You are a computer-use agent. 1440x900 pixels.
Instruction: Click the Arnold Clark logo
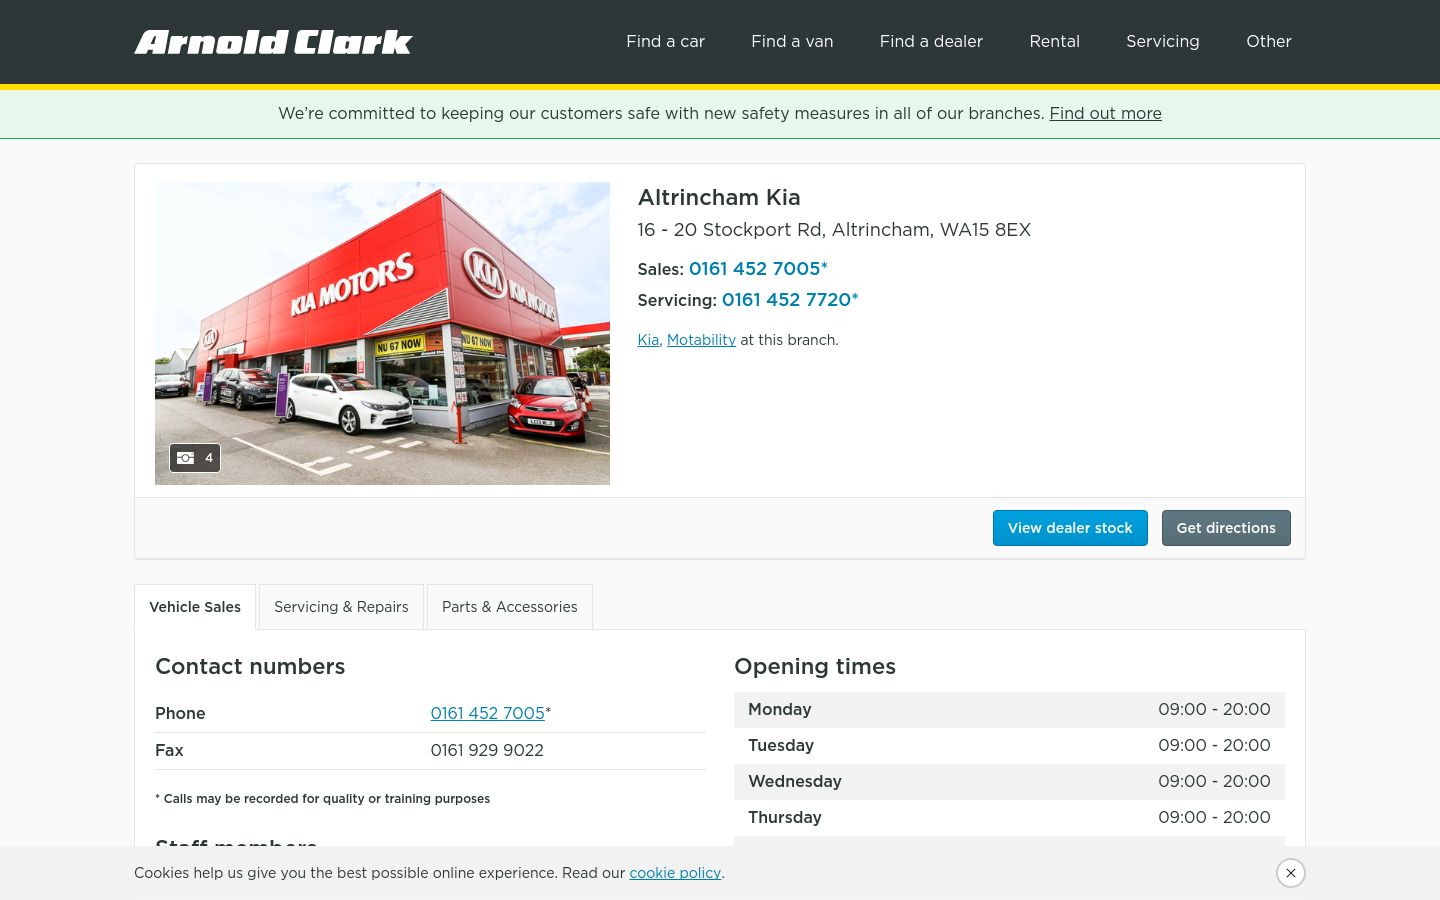[x=273, y=42]
